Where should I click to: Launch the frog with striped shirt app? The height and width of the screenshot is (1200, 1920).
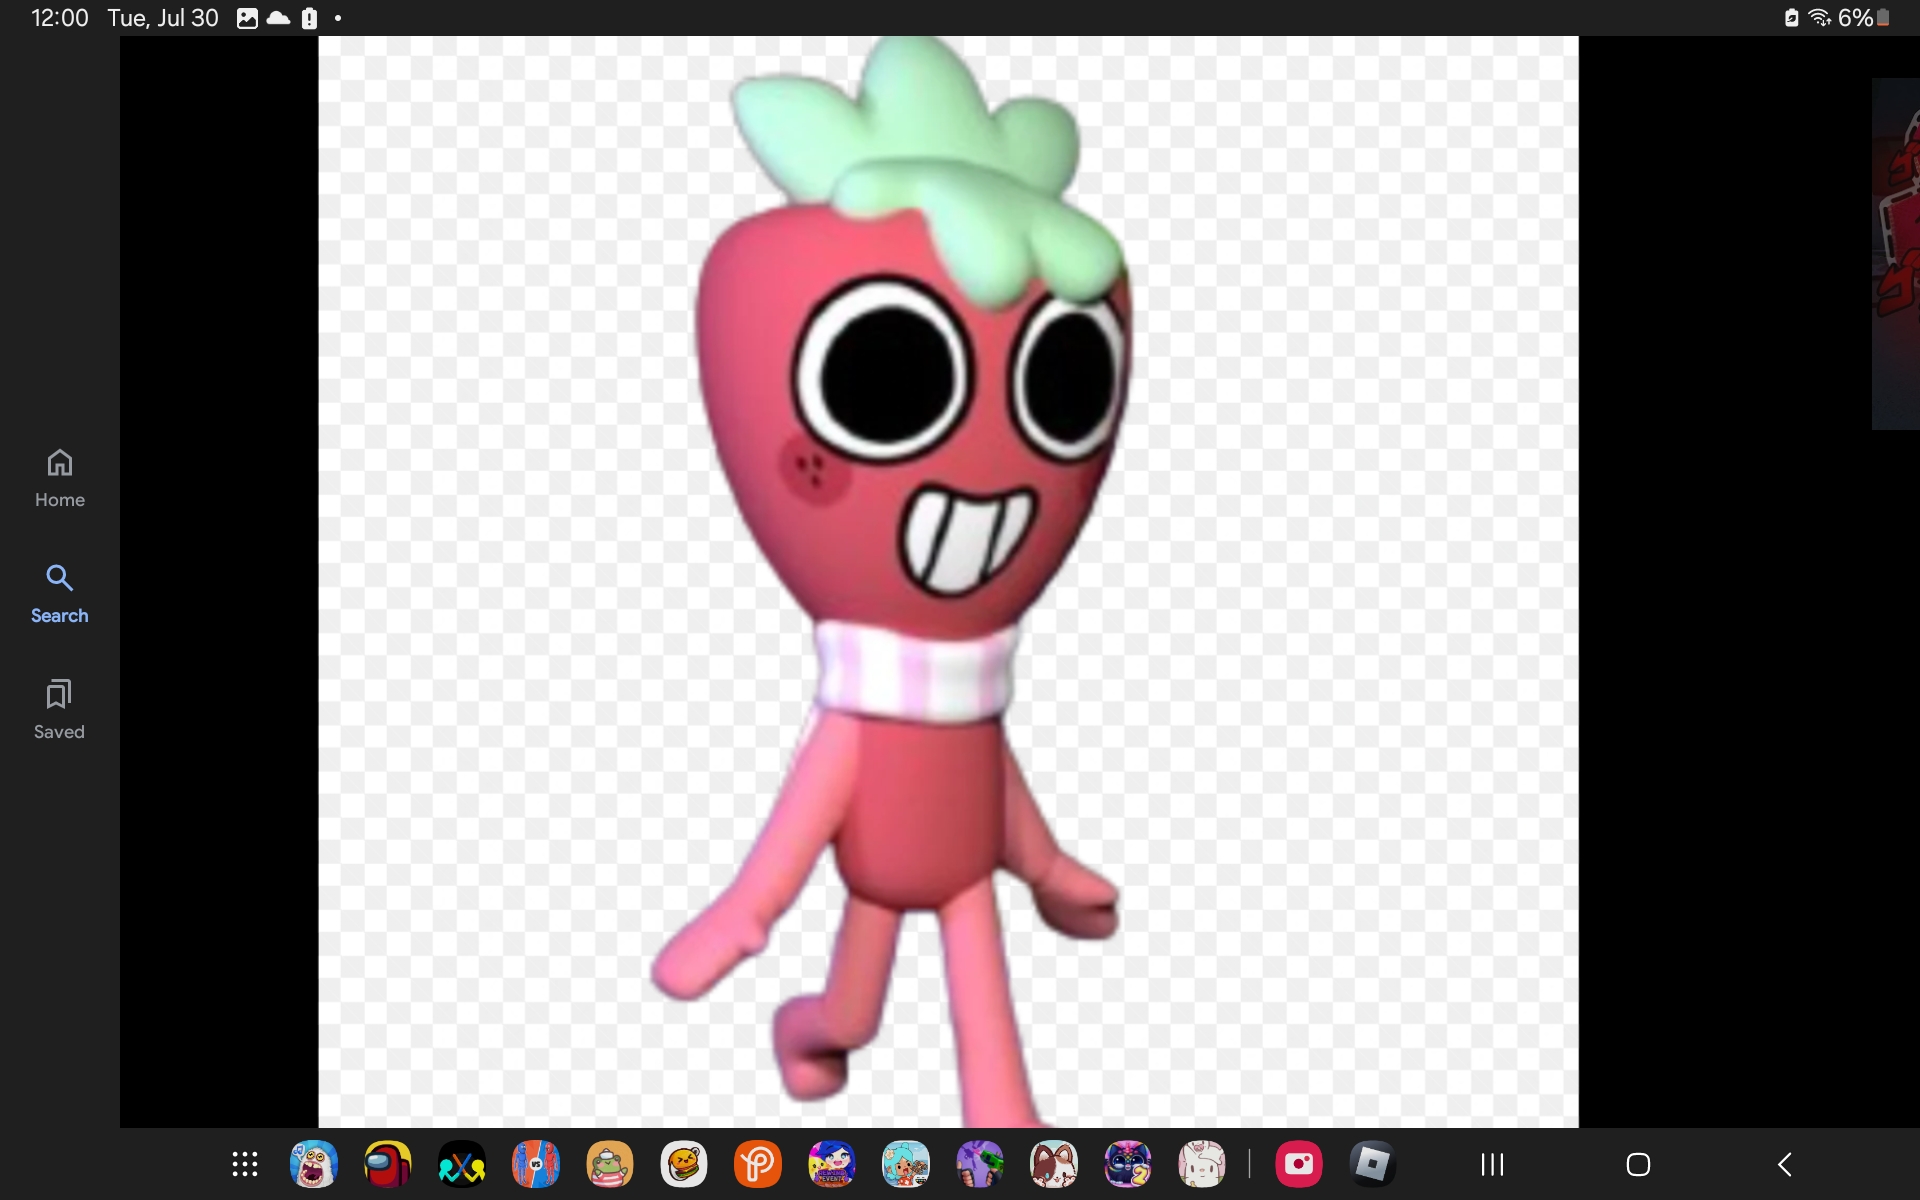point(610,1164)
